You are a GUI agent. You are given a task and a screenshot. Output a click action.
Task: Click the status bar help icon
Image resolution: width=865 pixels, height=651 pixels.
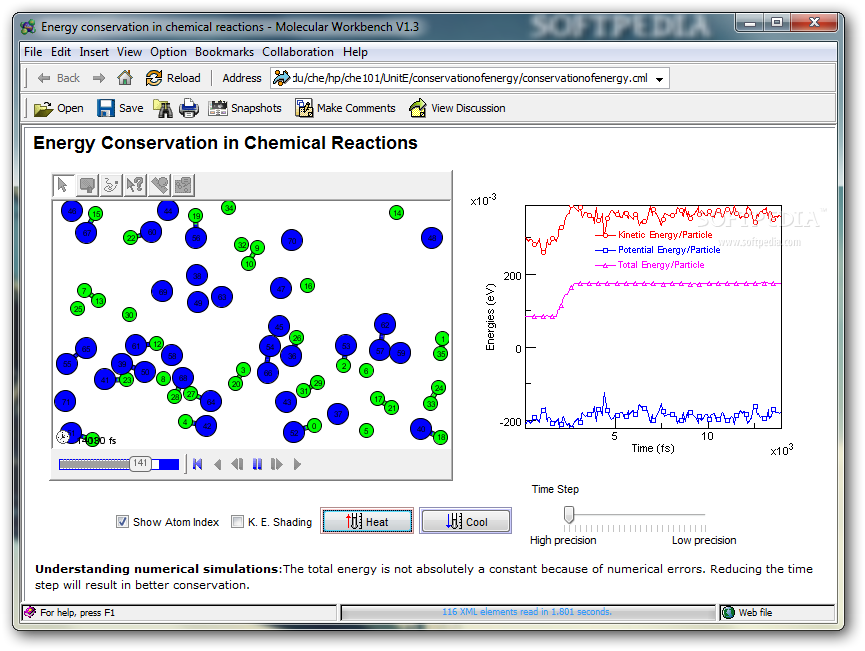30,612
